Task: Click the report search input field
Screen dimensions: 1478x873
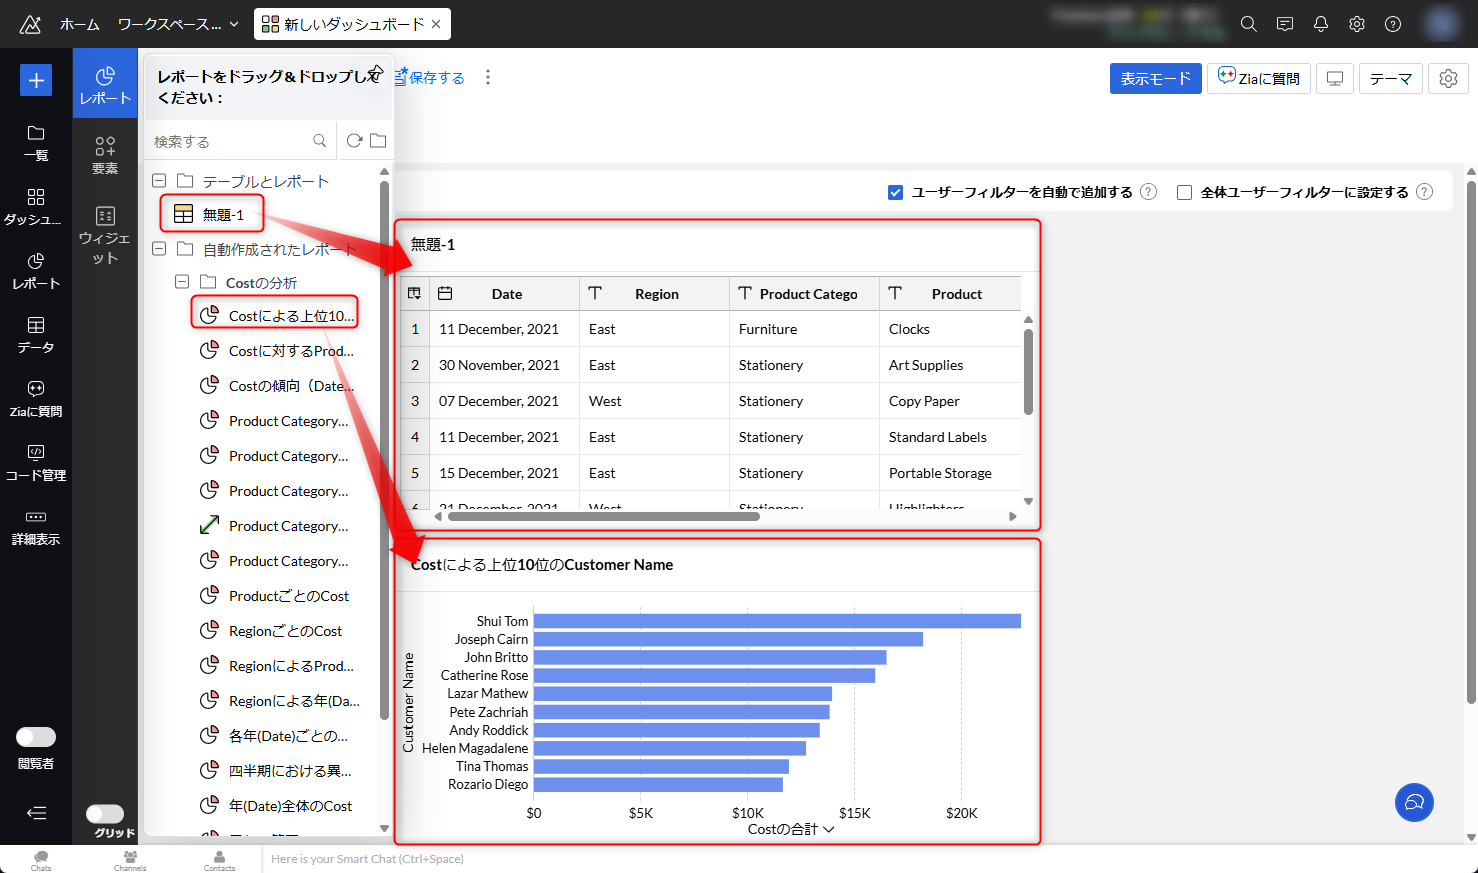Action: coord(232,142)
